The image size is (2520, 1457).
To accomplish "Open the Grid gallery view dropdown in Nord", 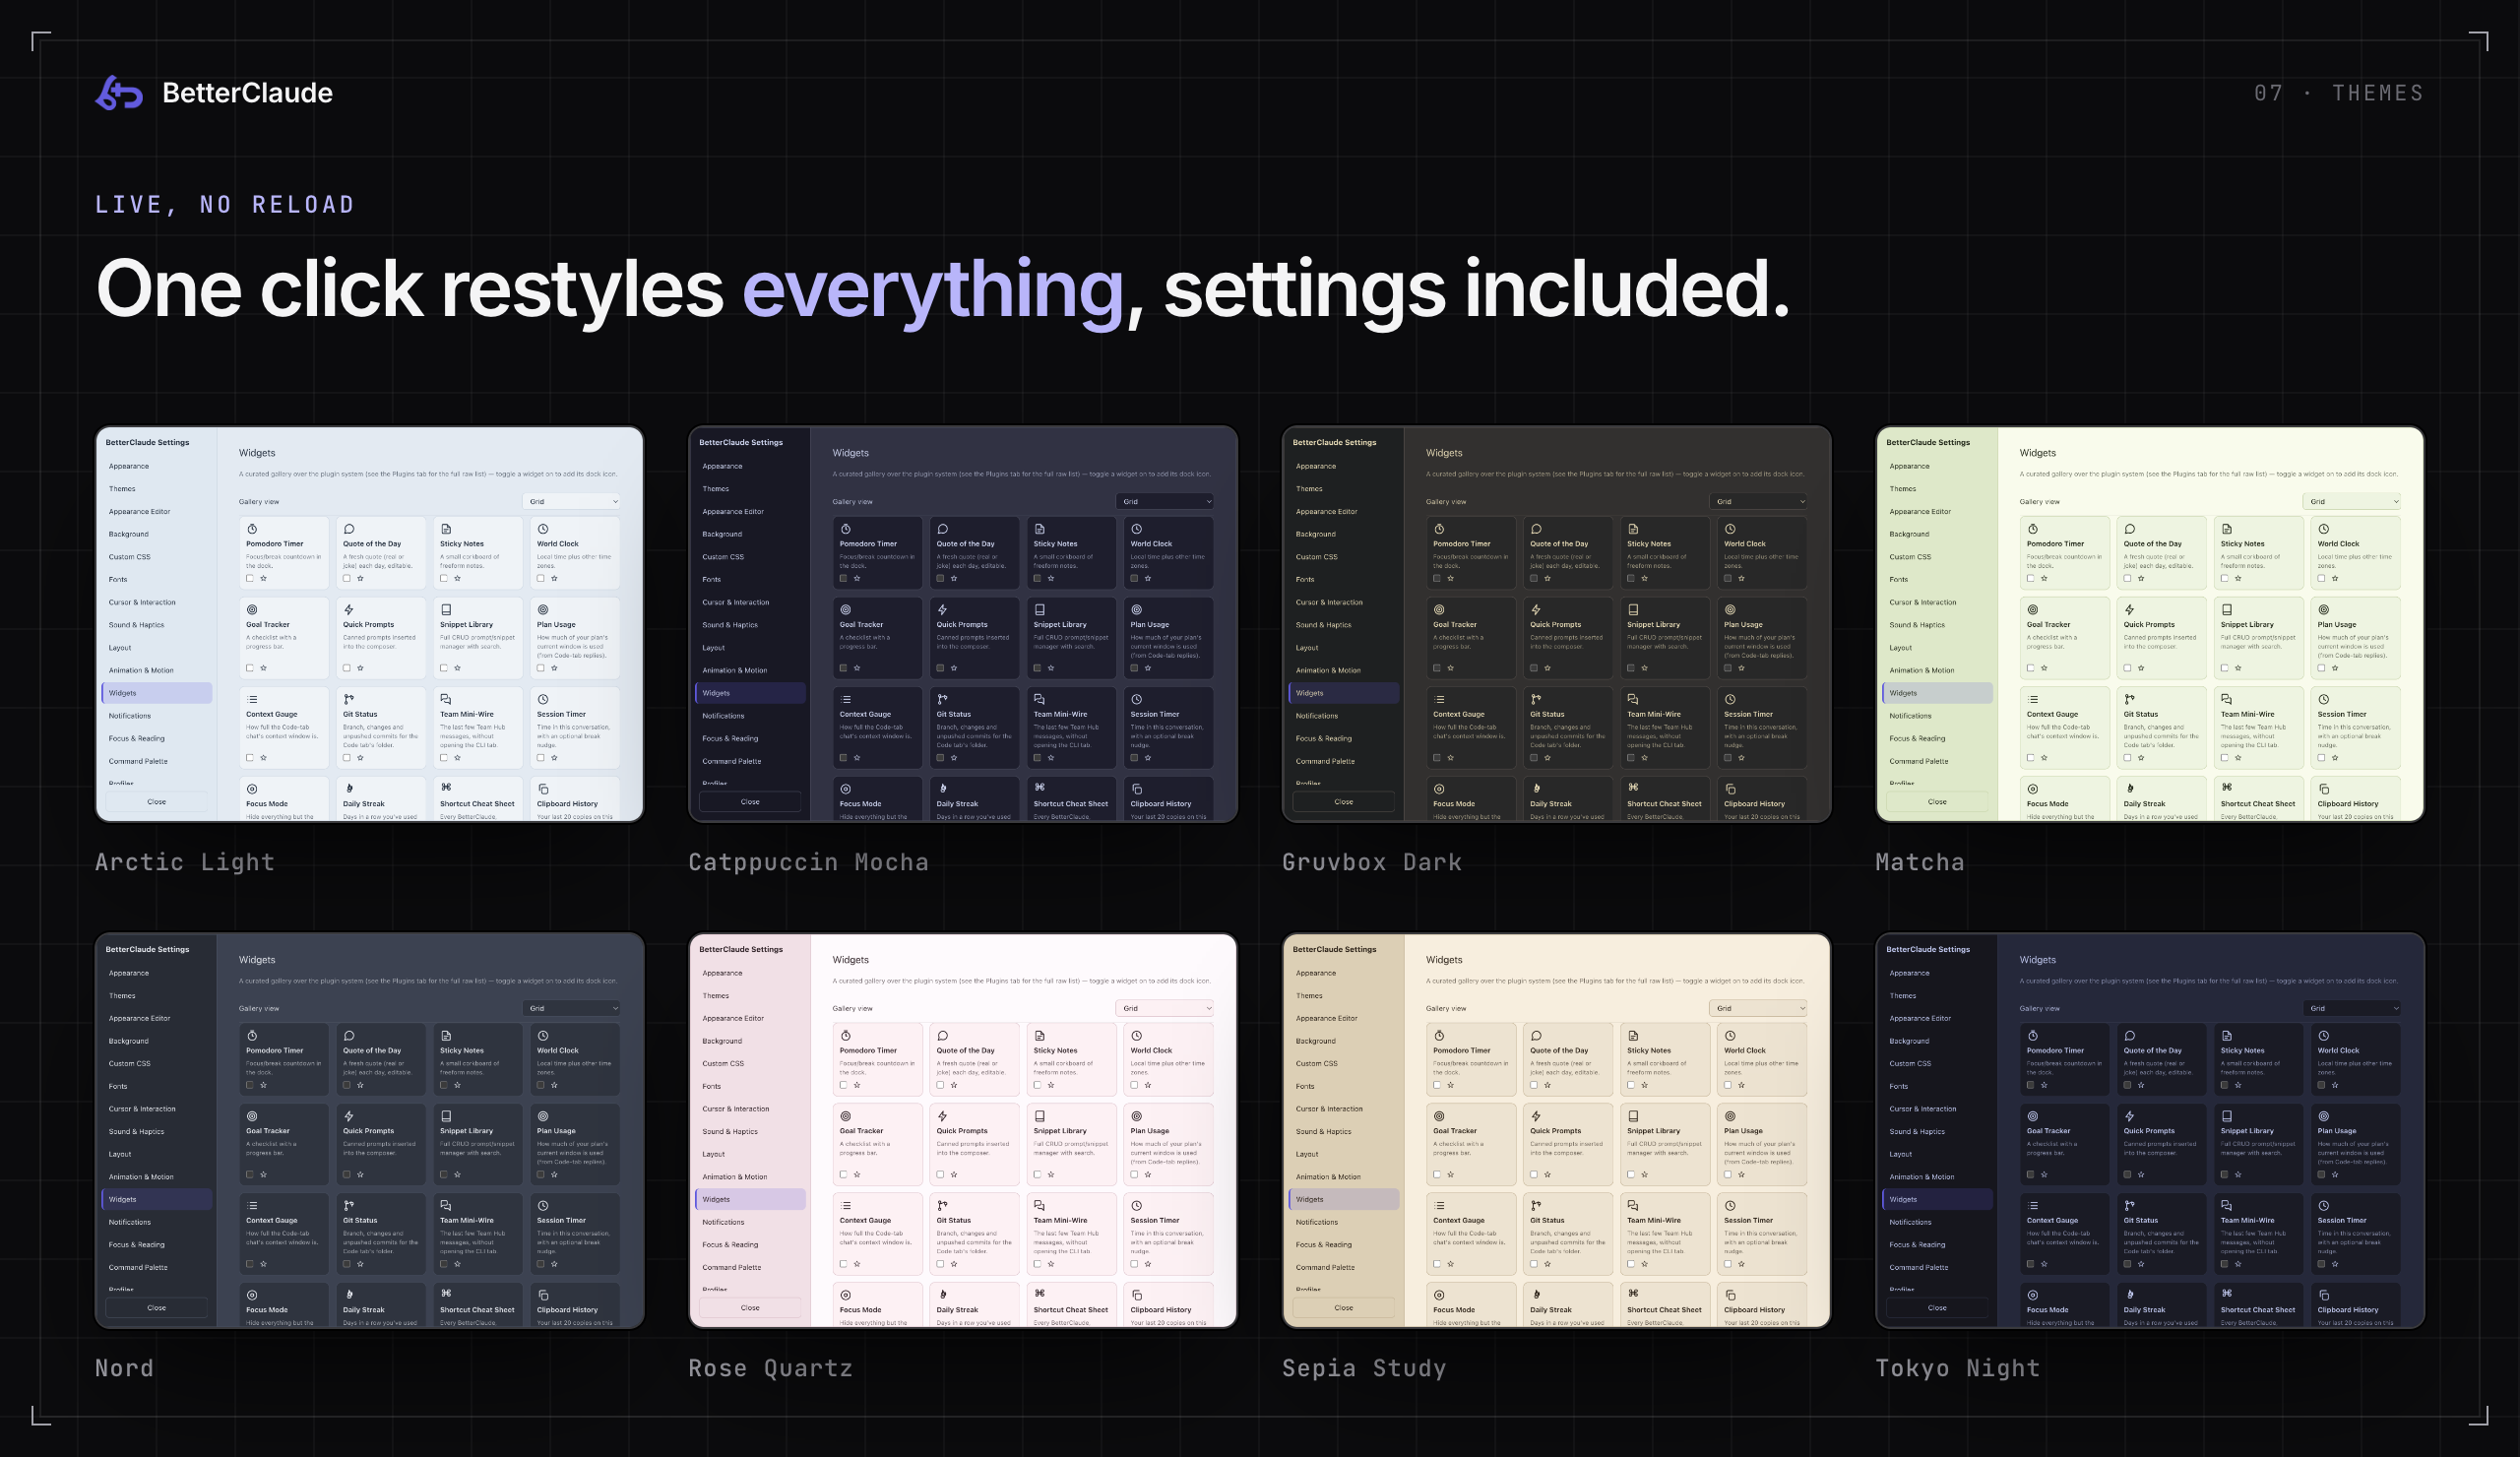I will point(572,1008).
